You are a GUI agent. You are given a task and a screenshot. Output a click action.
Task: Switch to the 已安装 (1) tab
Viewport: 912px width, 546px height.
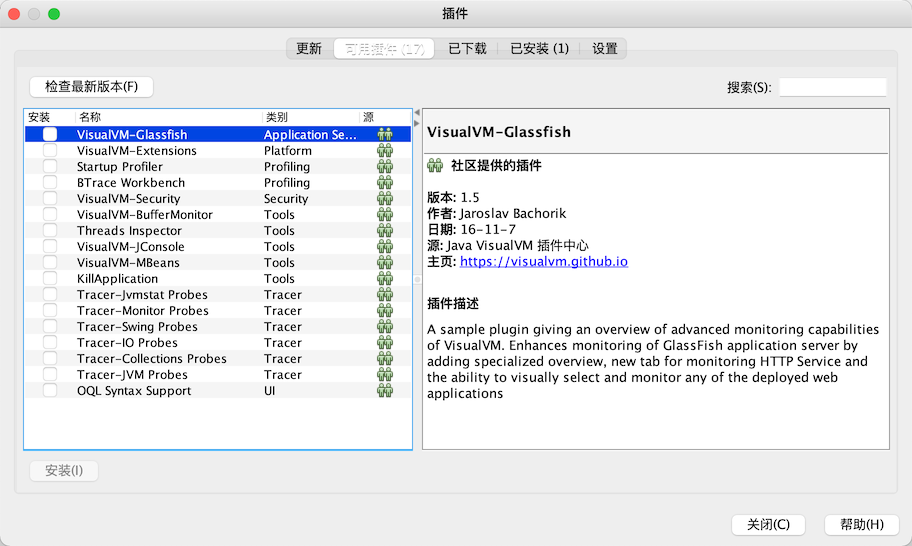pos(539,48)
